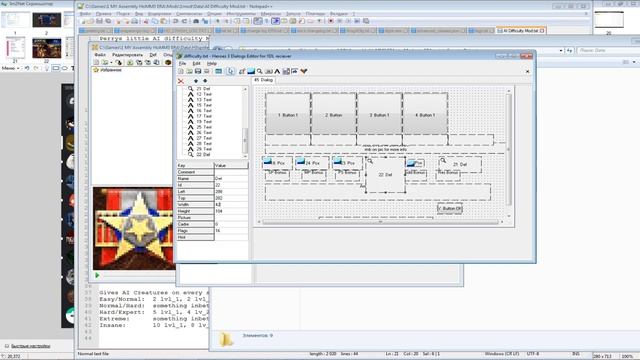Click UTF-8 encoding in Notepad++ status bar

[533, 354]
